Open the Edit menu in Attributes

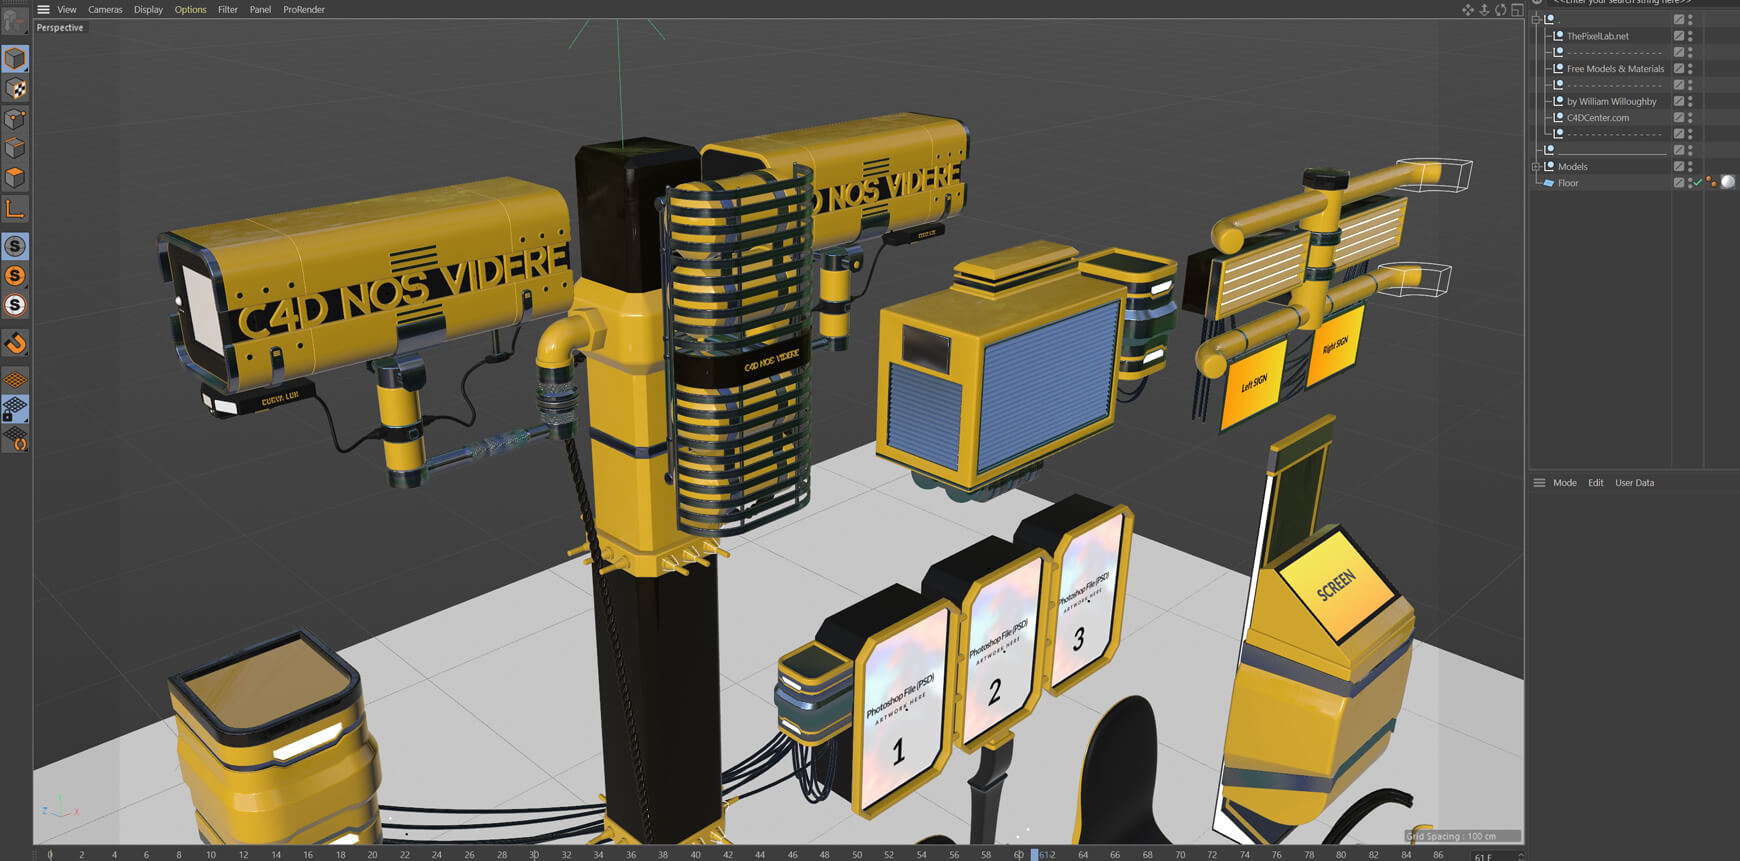pyautogui.click(x=1595, y=483)
